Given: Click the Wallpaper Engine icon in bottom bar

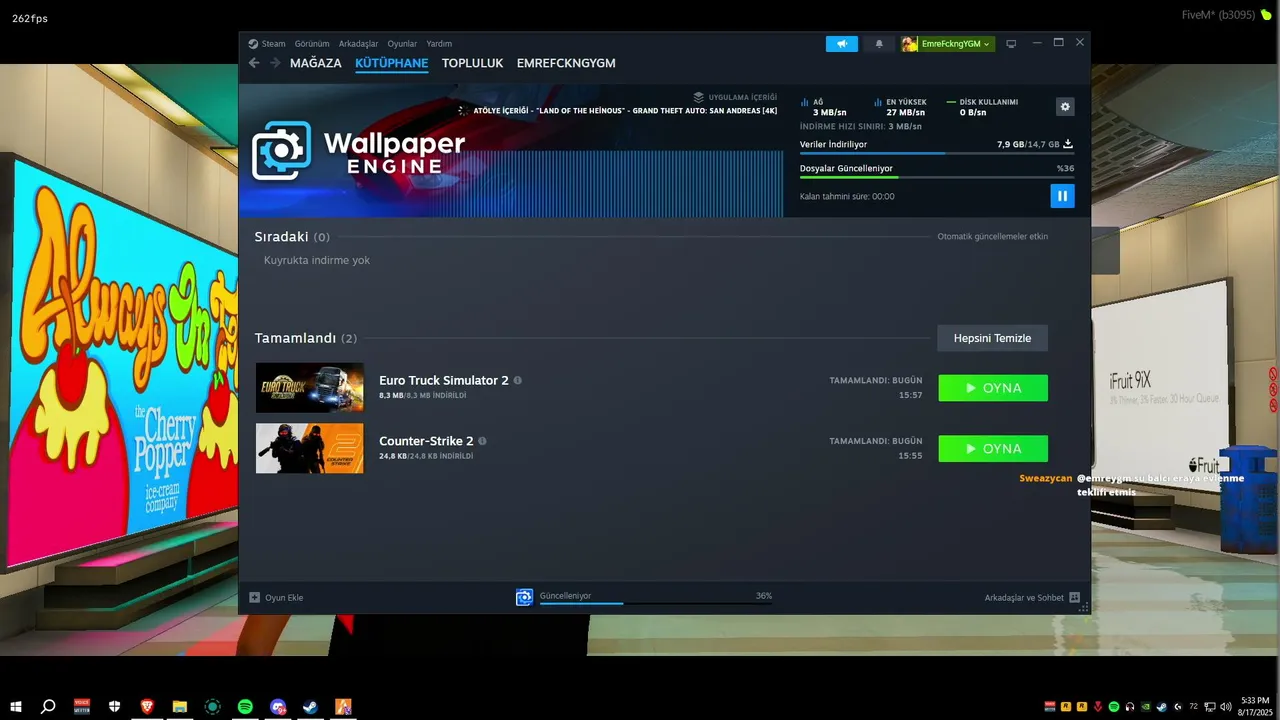Looking at the screenshot, I should coord(524,597).
